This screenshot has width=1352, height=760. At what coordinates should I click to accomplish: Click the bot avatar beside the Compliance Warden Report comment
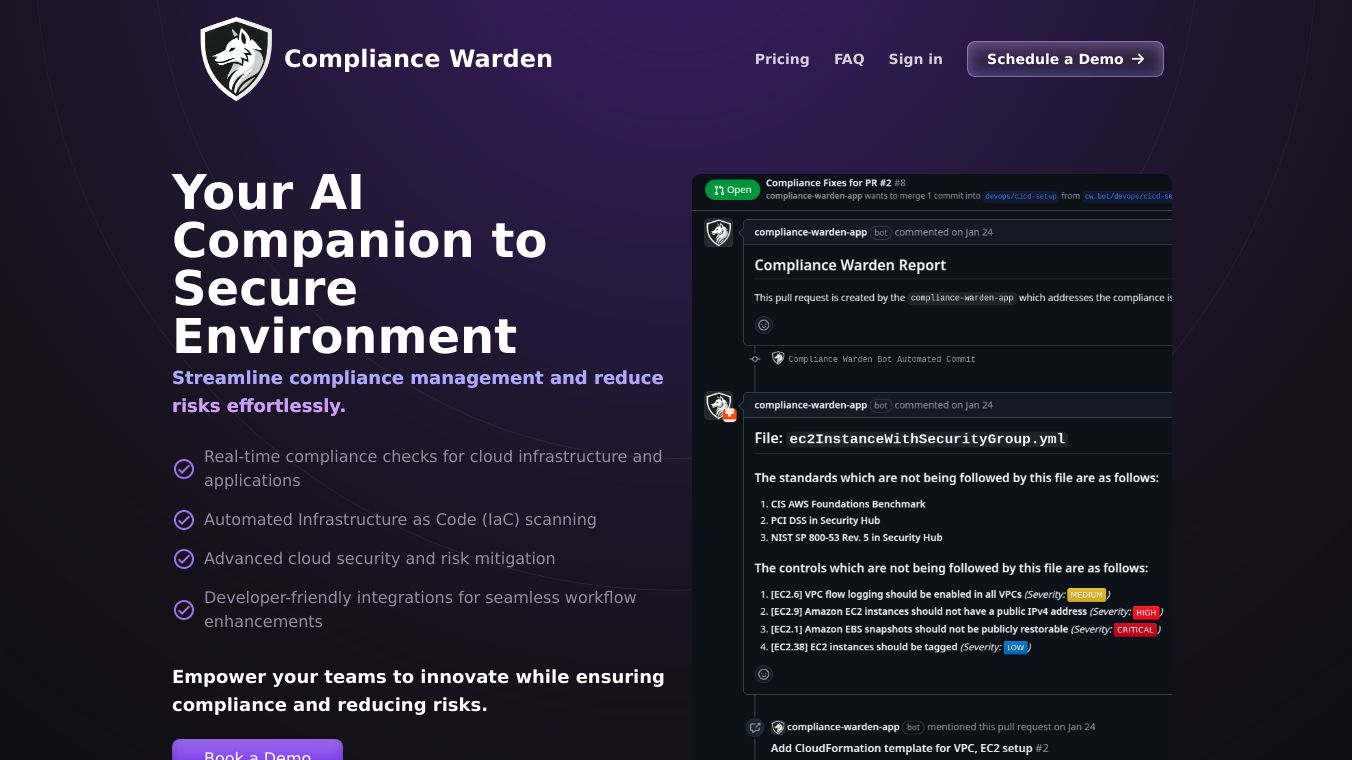[x=718, y=233]
